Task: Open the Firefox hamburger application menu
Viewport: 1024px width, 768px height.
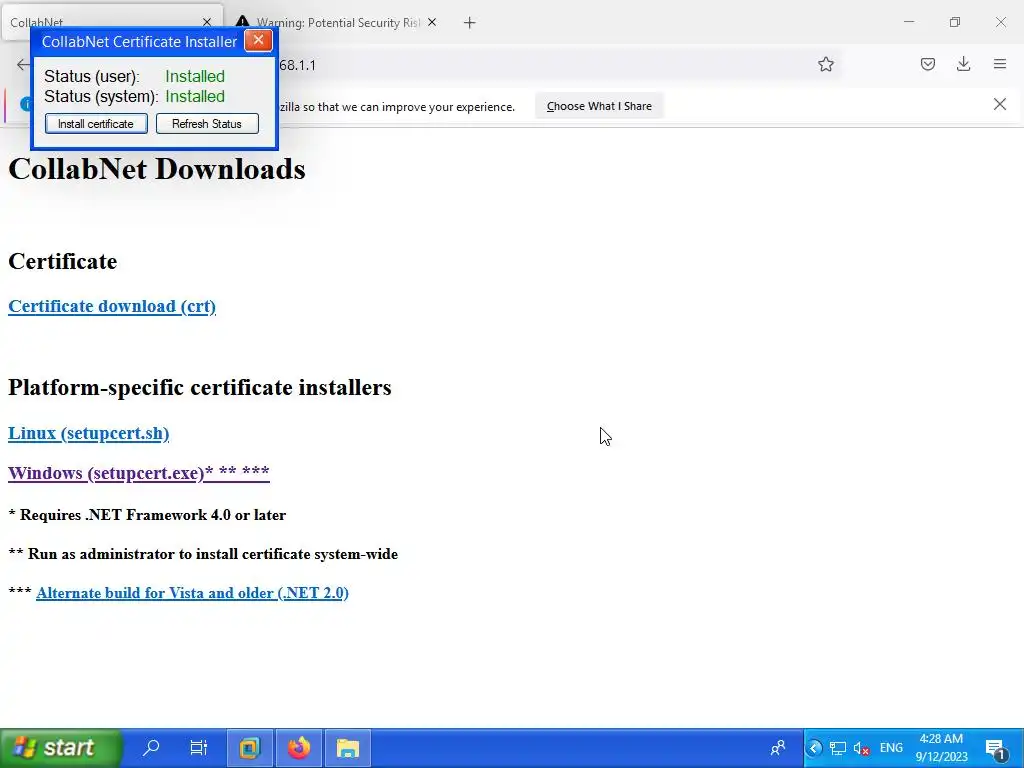Action: click(999, 64)
